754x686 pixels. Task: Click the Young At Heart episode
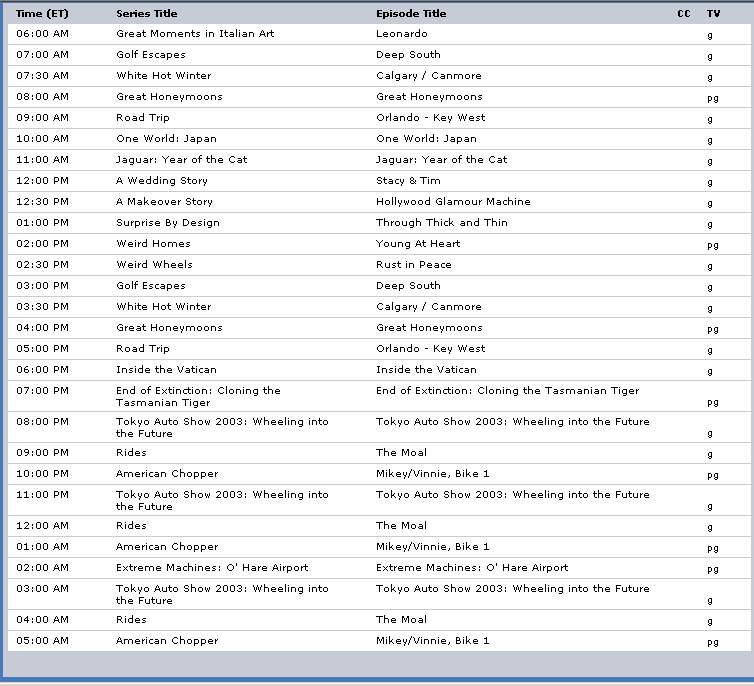418,244
